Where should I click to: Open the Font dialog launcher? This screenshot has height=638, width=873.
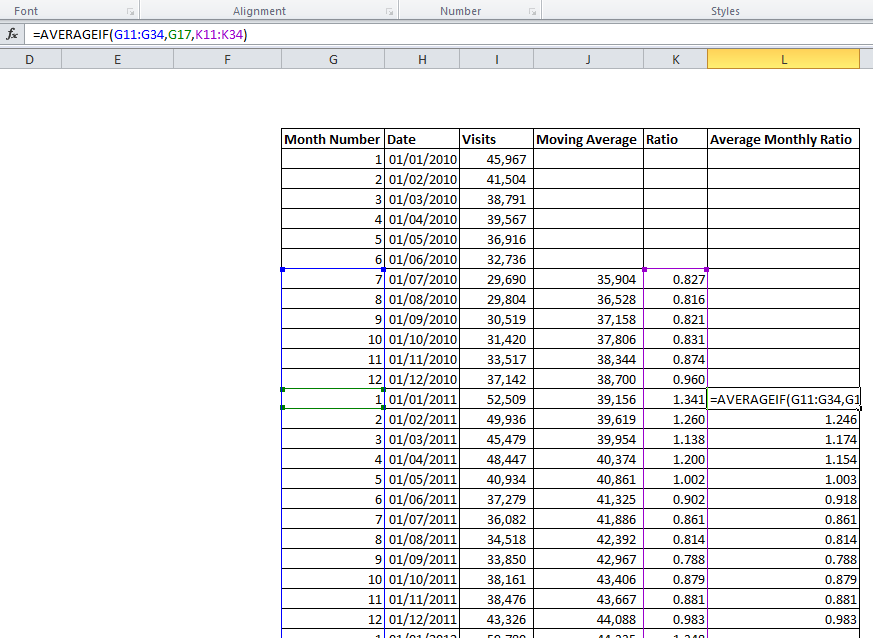tap(130, 12)
